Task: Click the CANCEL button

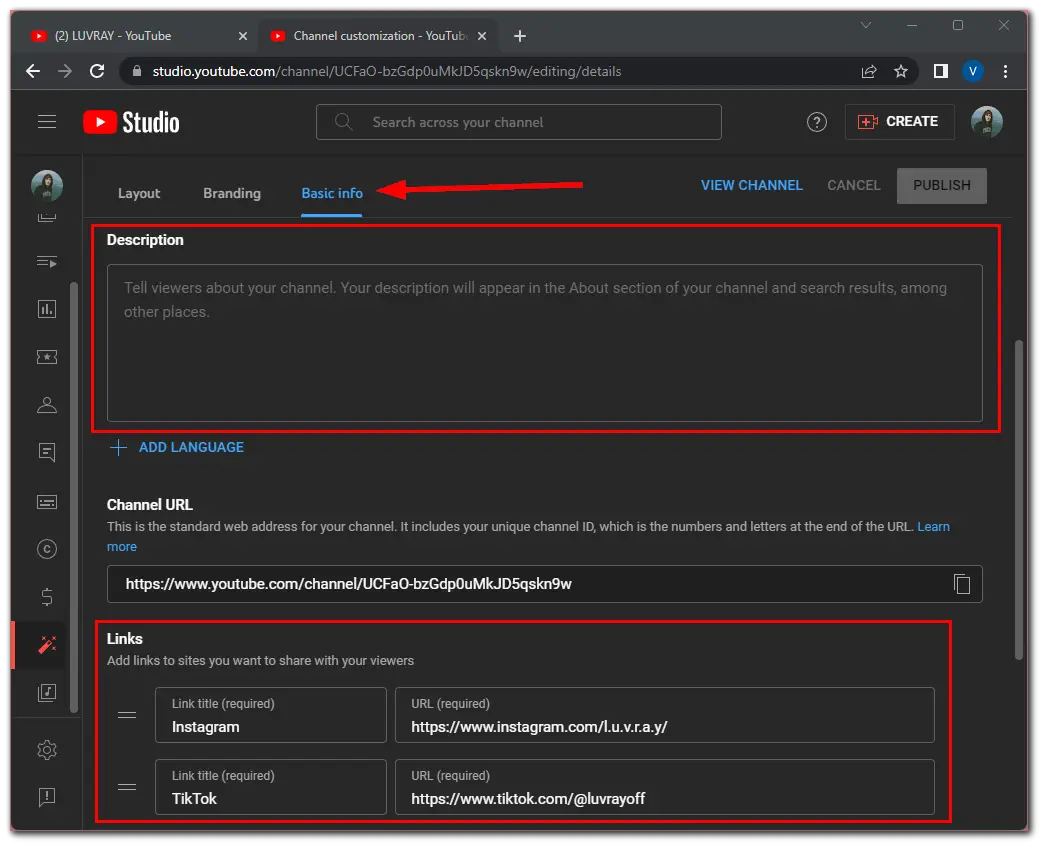Action: 854,185
